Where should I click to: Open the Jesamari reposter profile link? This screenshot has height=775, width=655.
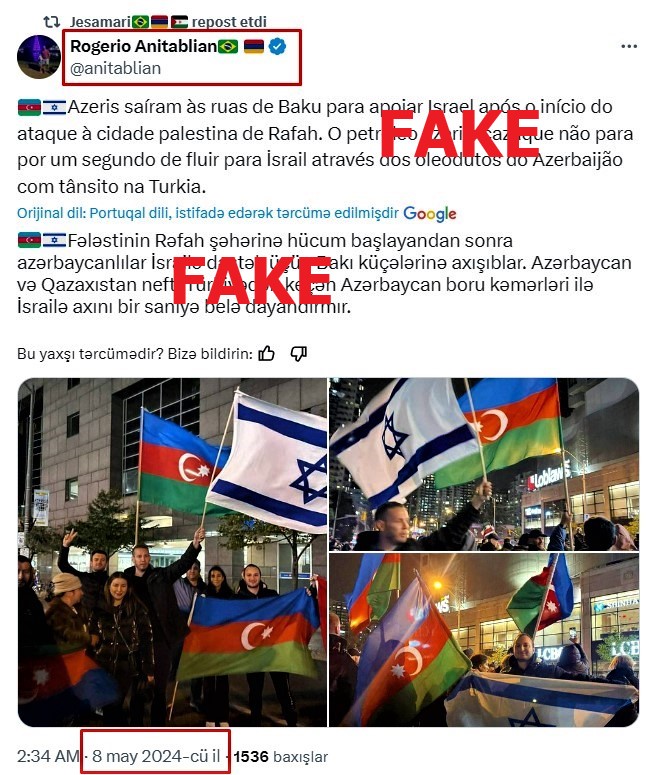(x=100, y=22)
